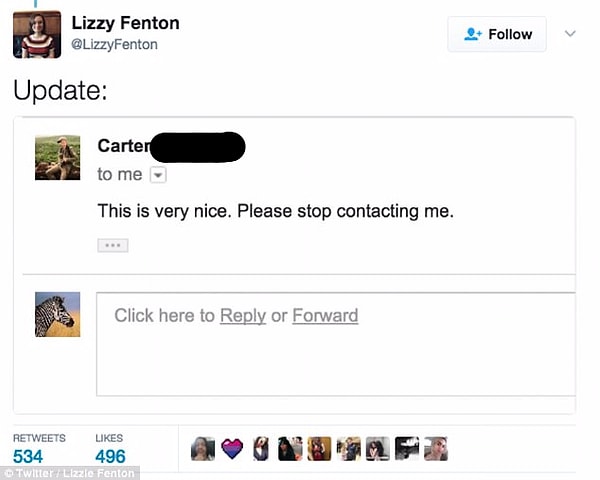Expand the tweet options chevron
Screen dimensions: 600x480
tap(571, 34)
